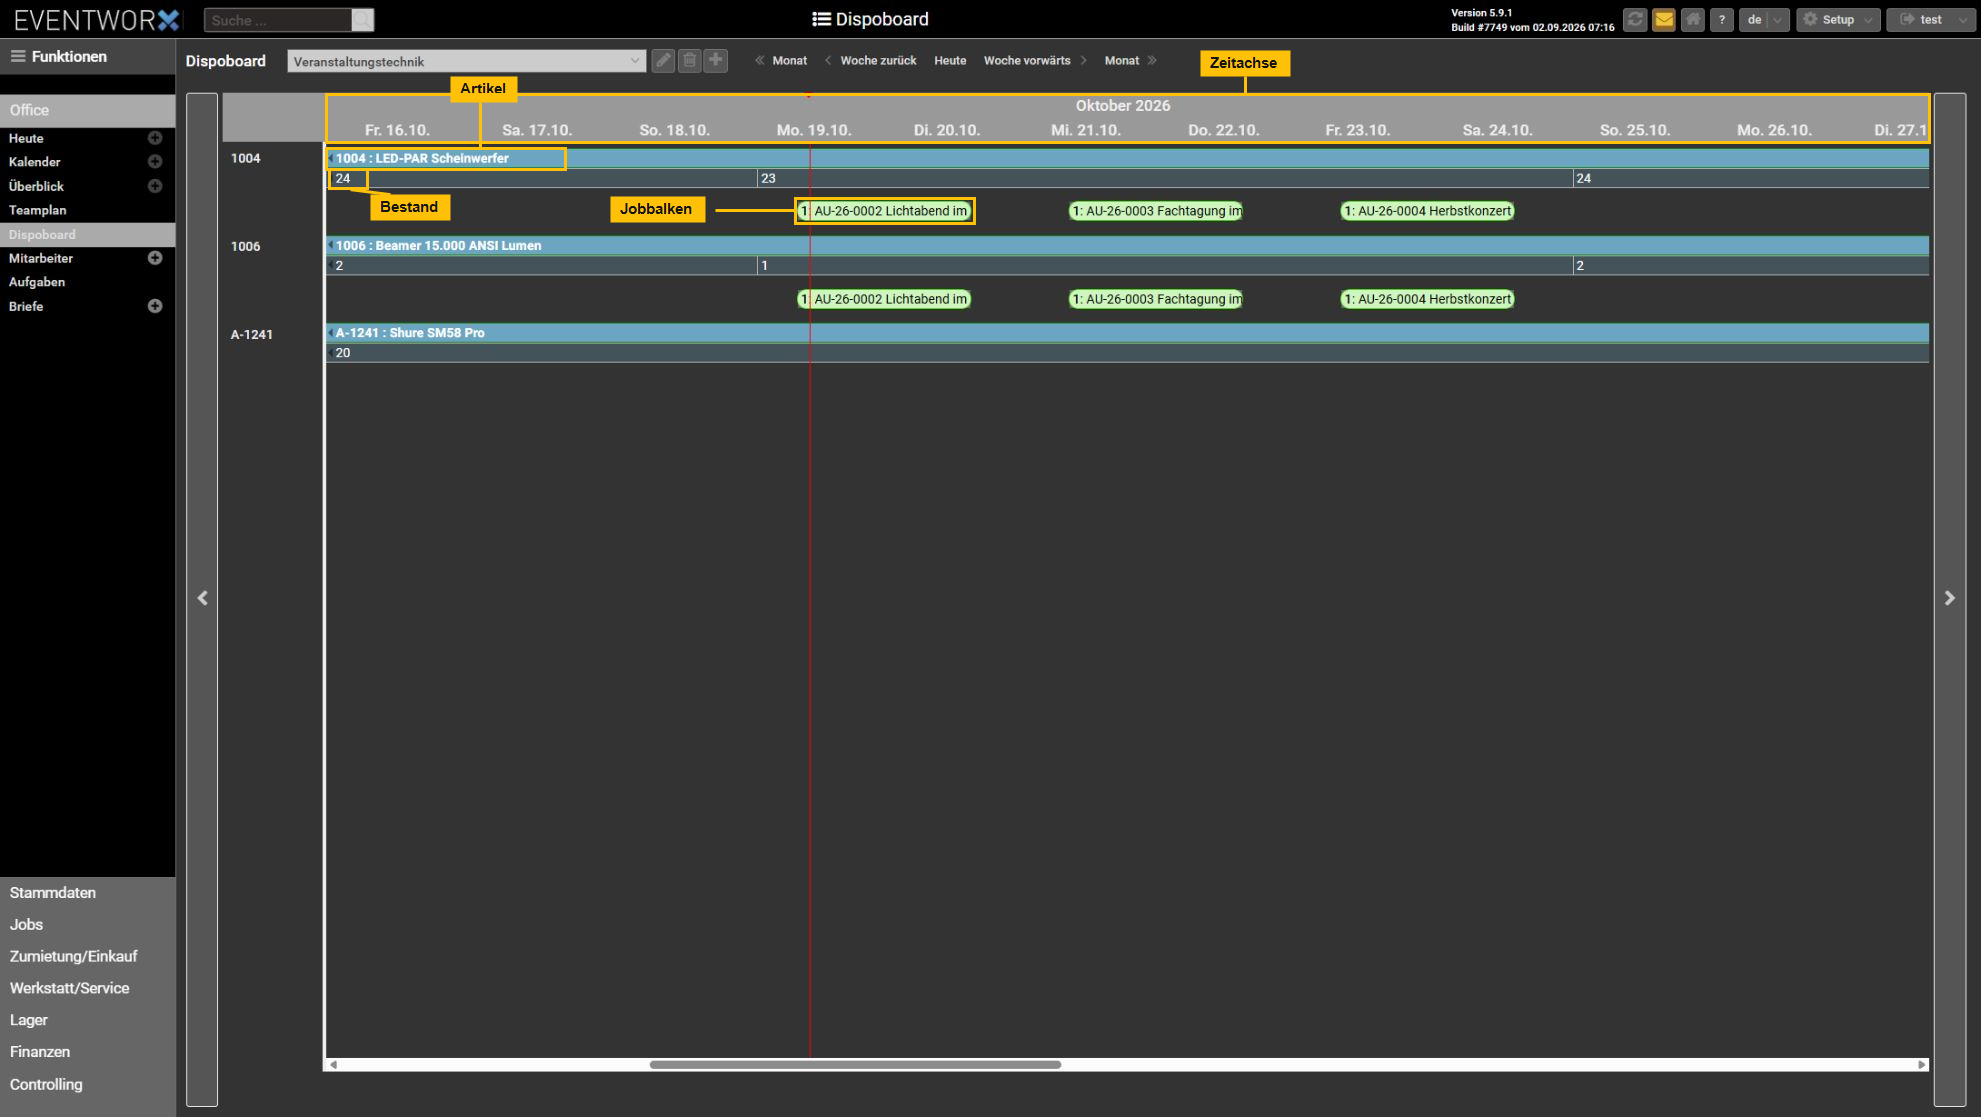Click the plus icon next to Briefe
This screenshot has width=1981, height=1117.
[x=155, y=306]
